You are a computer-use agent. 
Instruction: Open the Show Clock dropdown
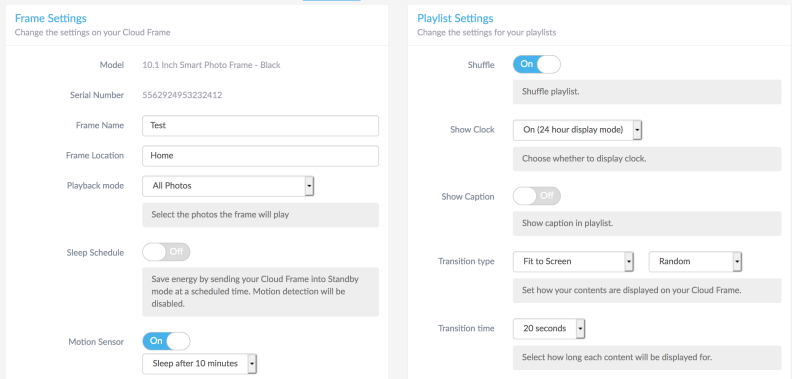(577, 130)
